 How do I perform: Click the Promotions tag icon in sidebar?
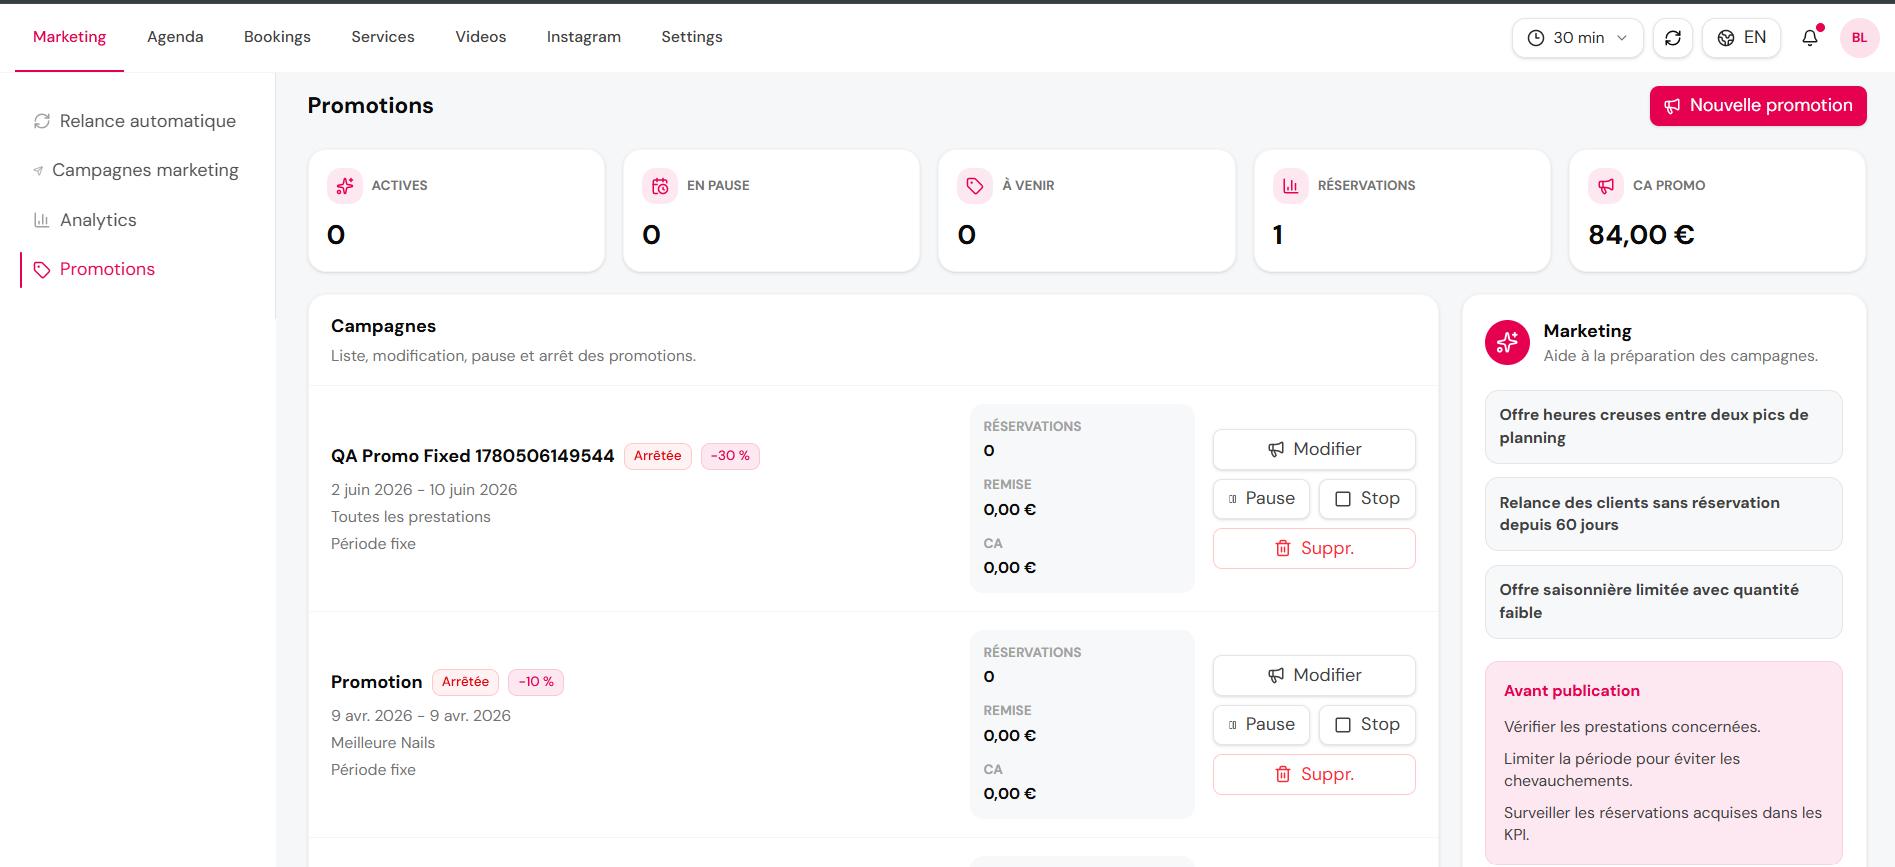[42, 270]
